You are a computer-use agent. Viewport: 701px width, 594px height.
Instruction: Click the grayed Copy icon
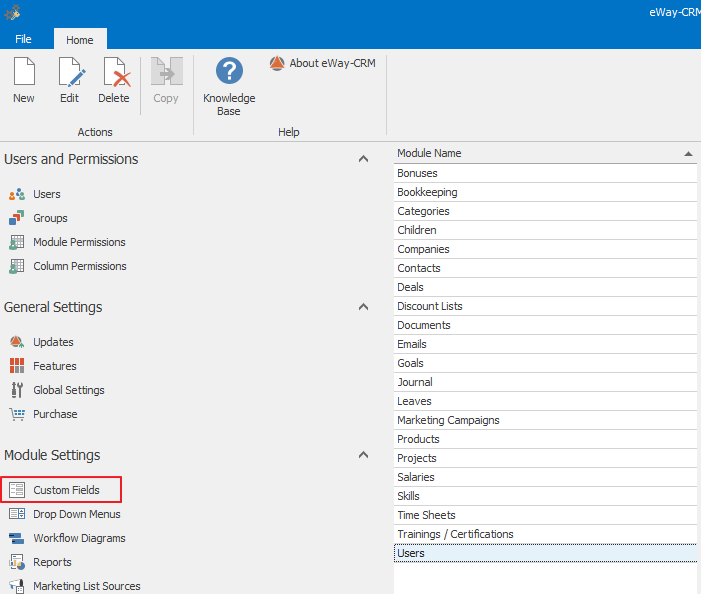click(167, 71)
